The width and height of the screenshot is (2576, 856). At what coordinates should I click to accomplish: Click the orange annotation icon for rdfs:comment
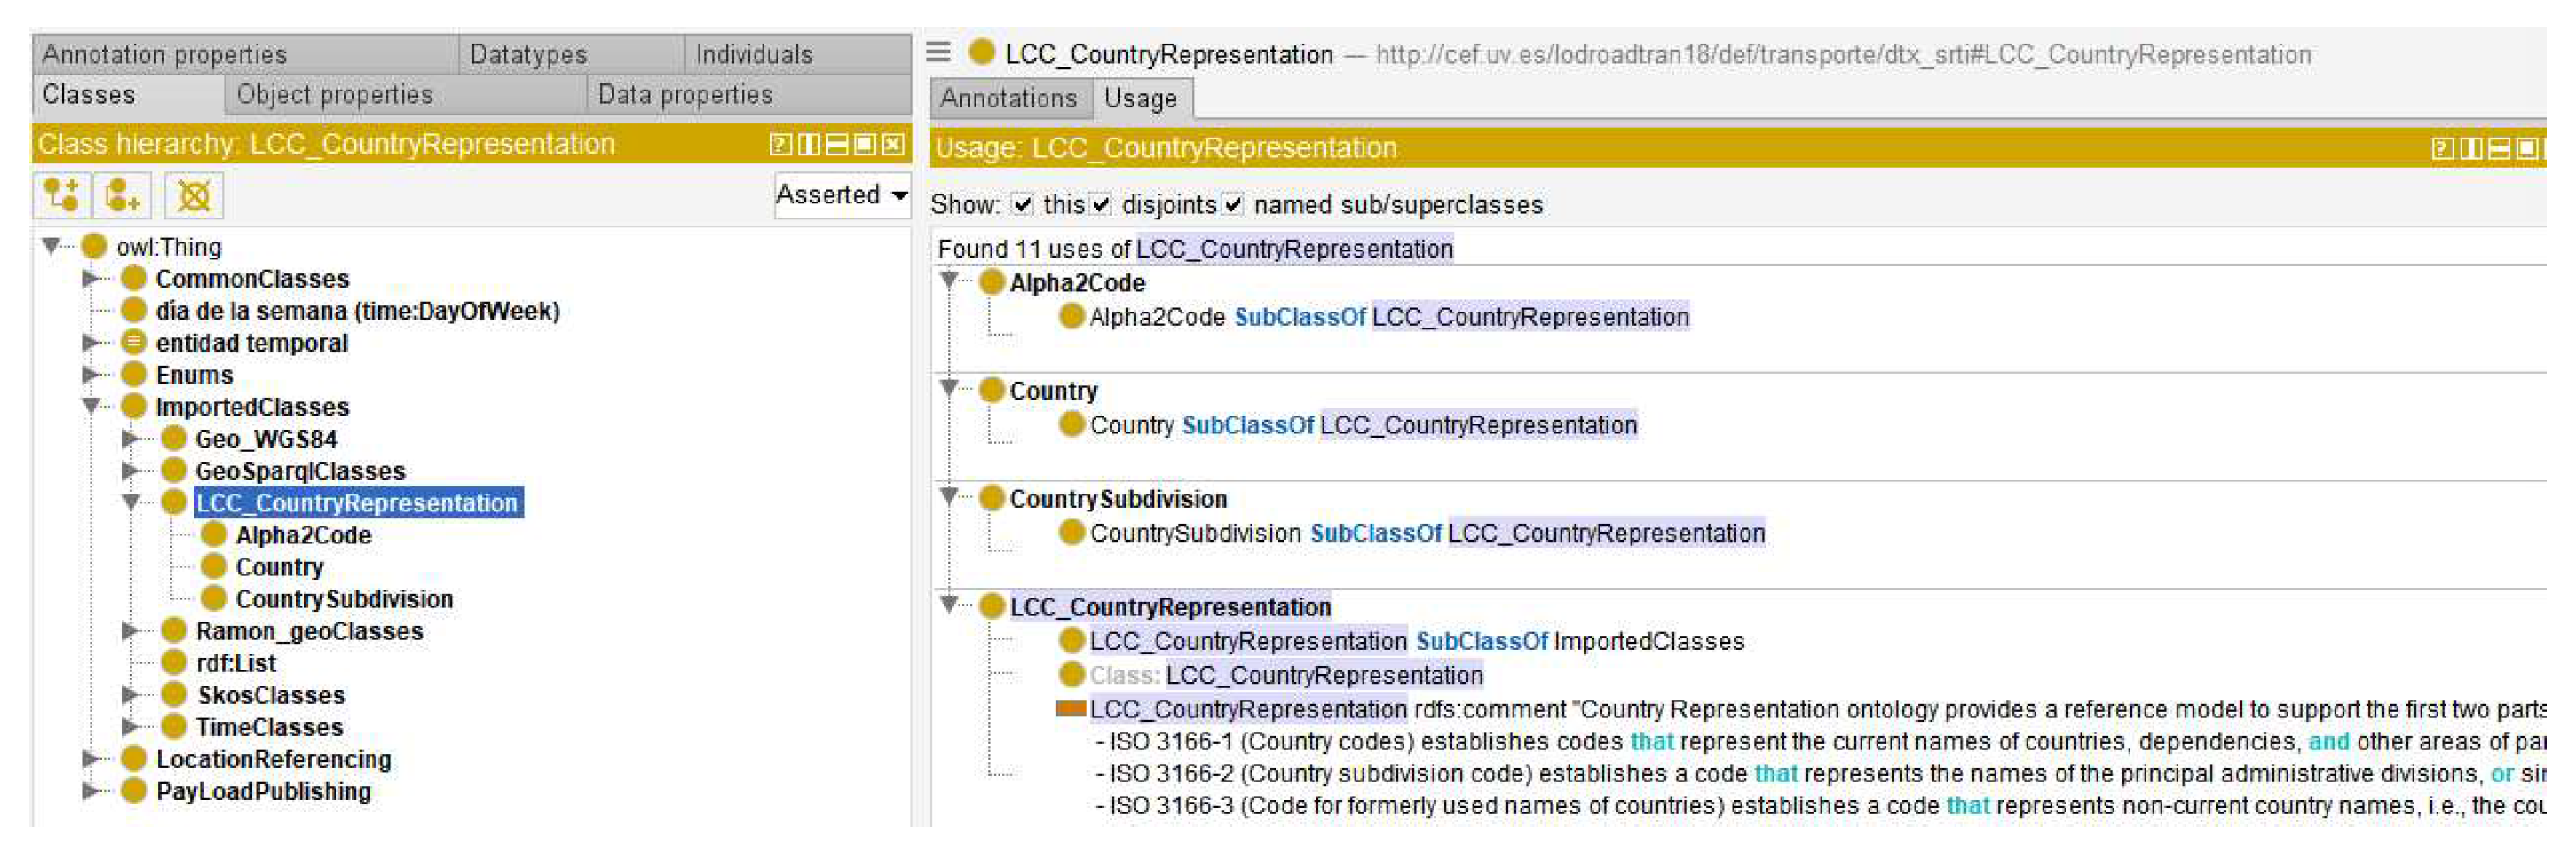click(x=1070, y=709)
